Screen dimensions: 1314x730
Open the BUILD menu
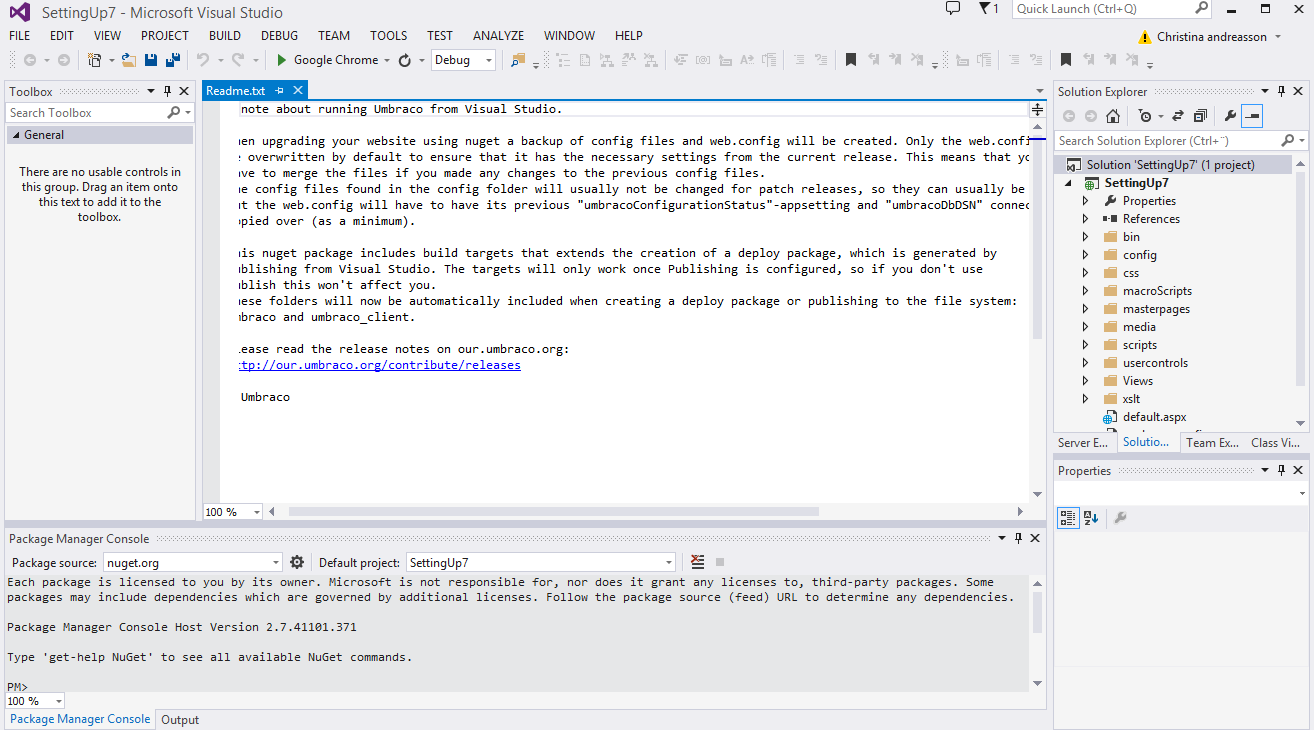click(x=225, y=35)
